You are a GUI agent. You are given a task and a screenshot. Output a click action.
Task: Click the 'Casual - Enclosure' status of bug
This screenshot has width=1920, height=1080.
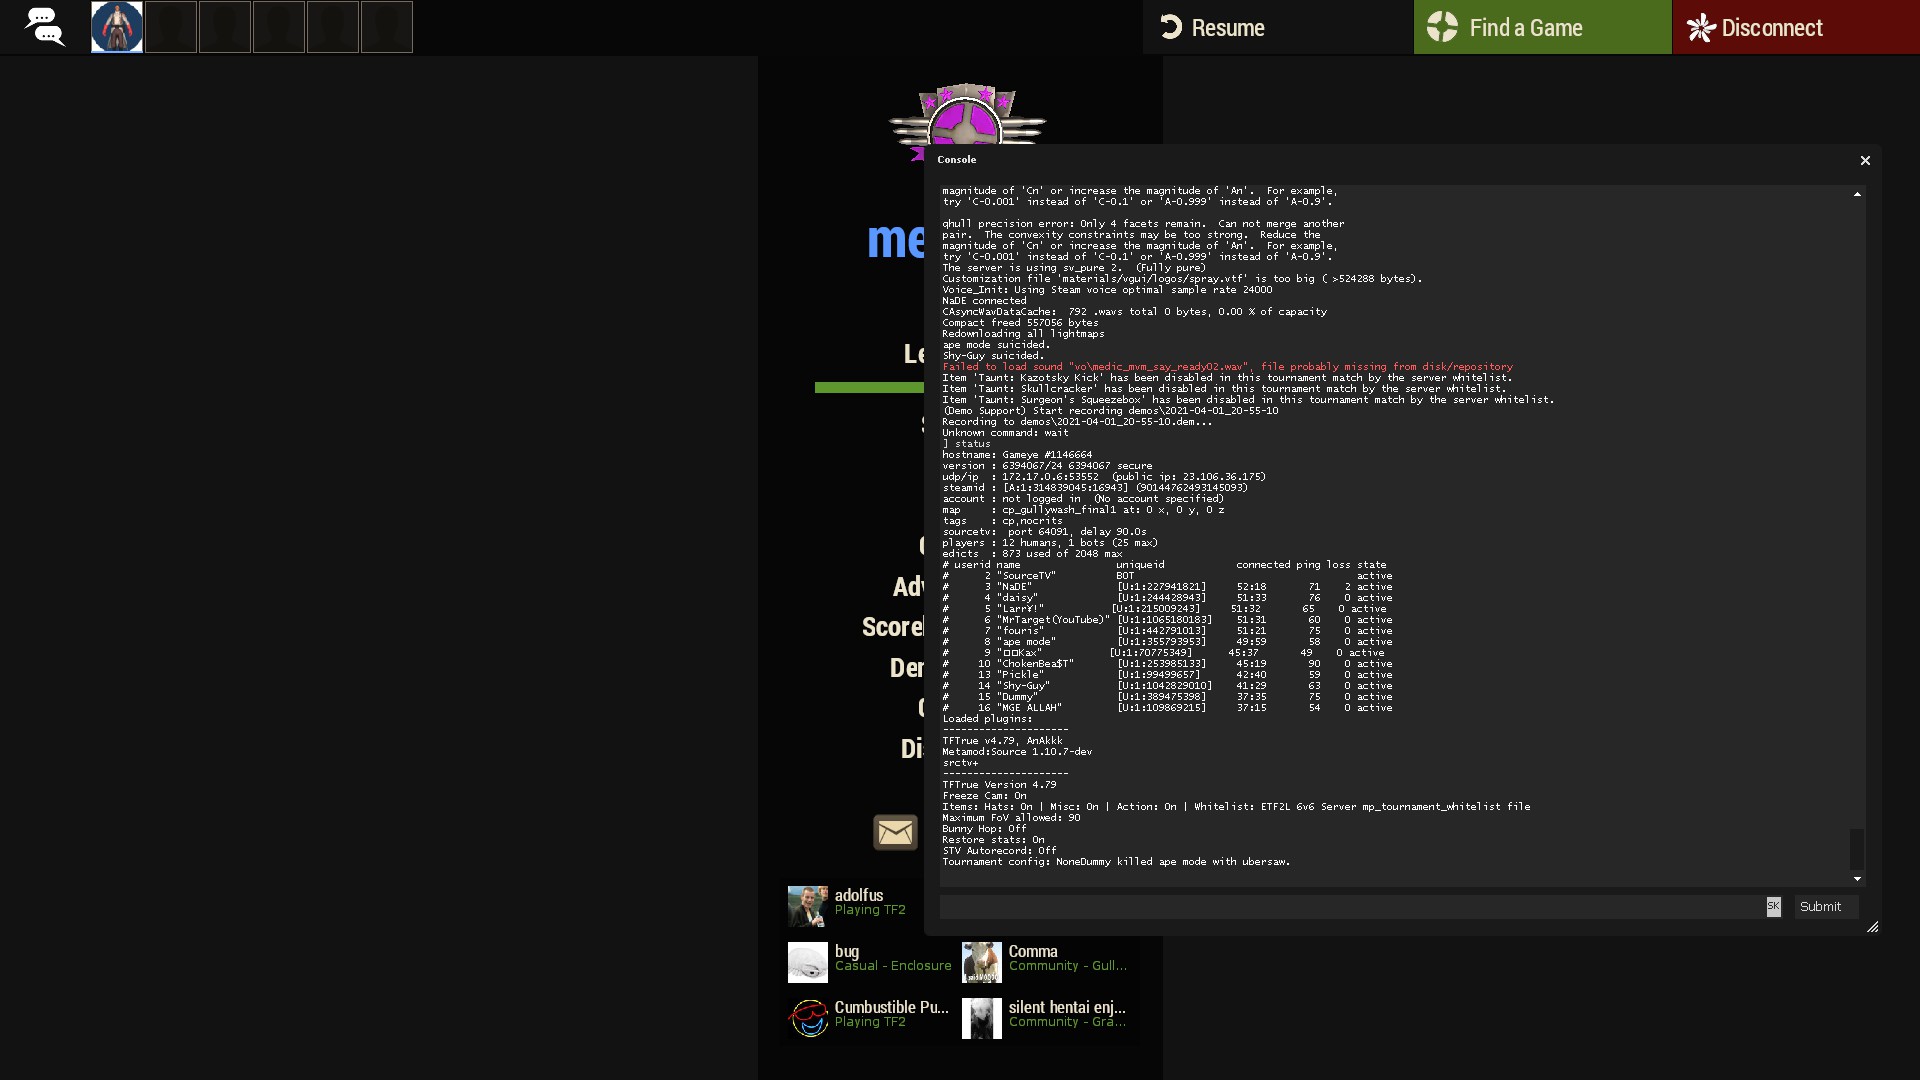click(x=893, y=966)
